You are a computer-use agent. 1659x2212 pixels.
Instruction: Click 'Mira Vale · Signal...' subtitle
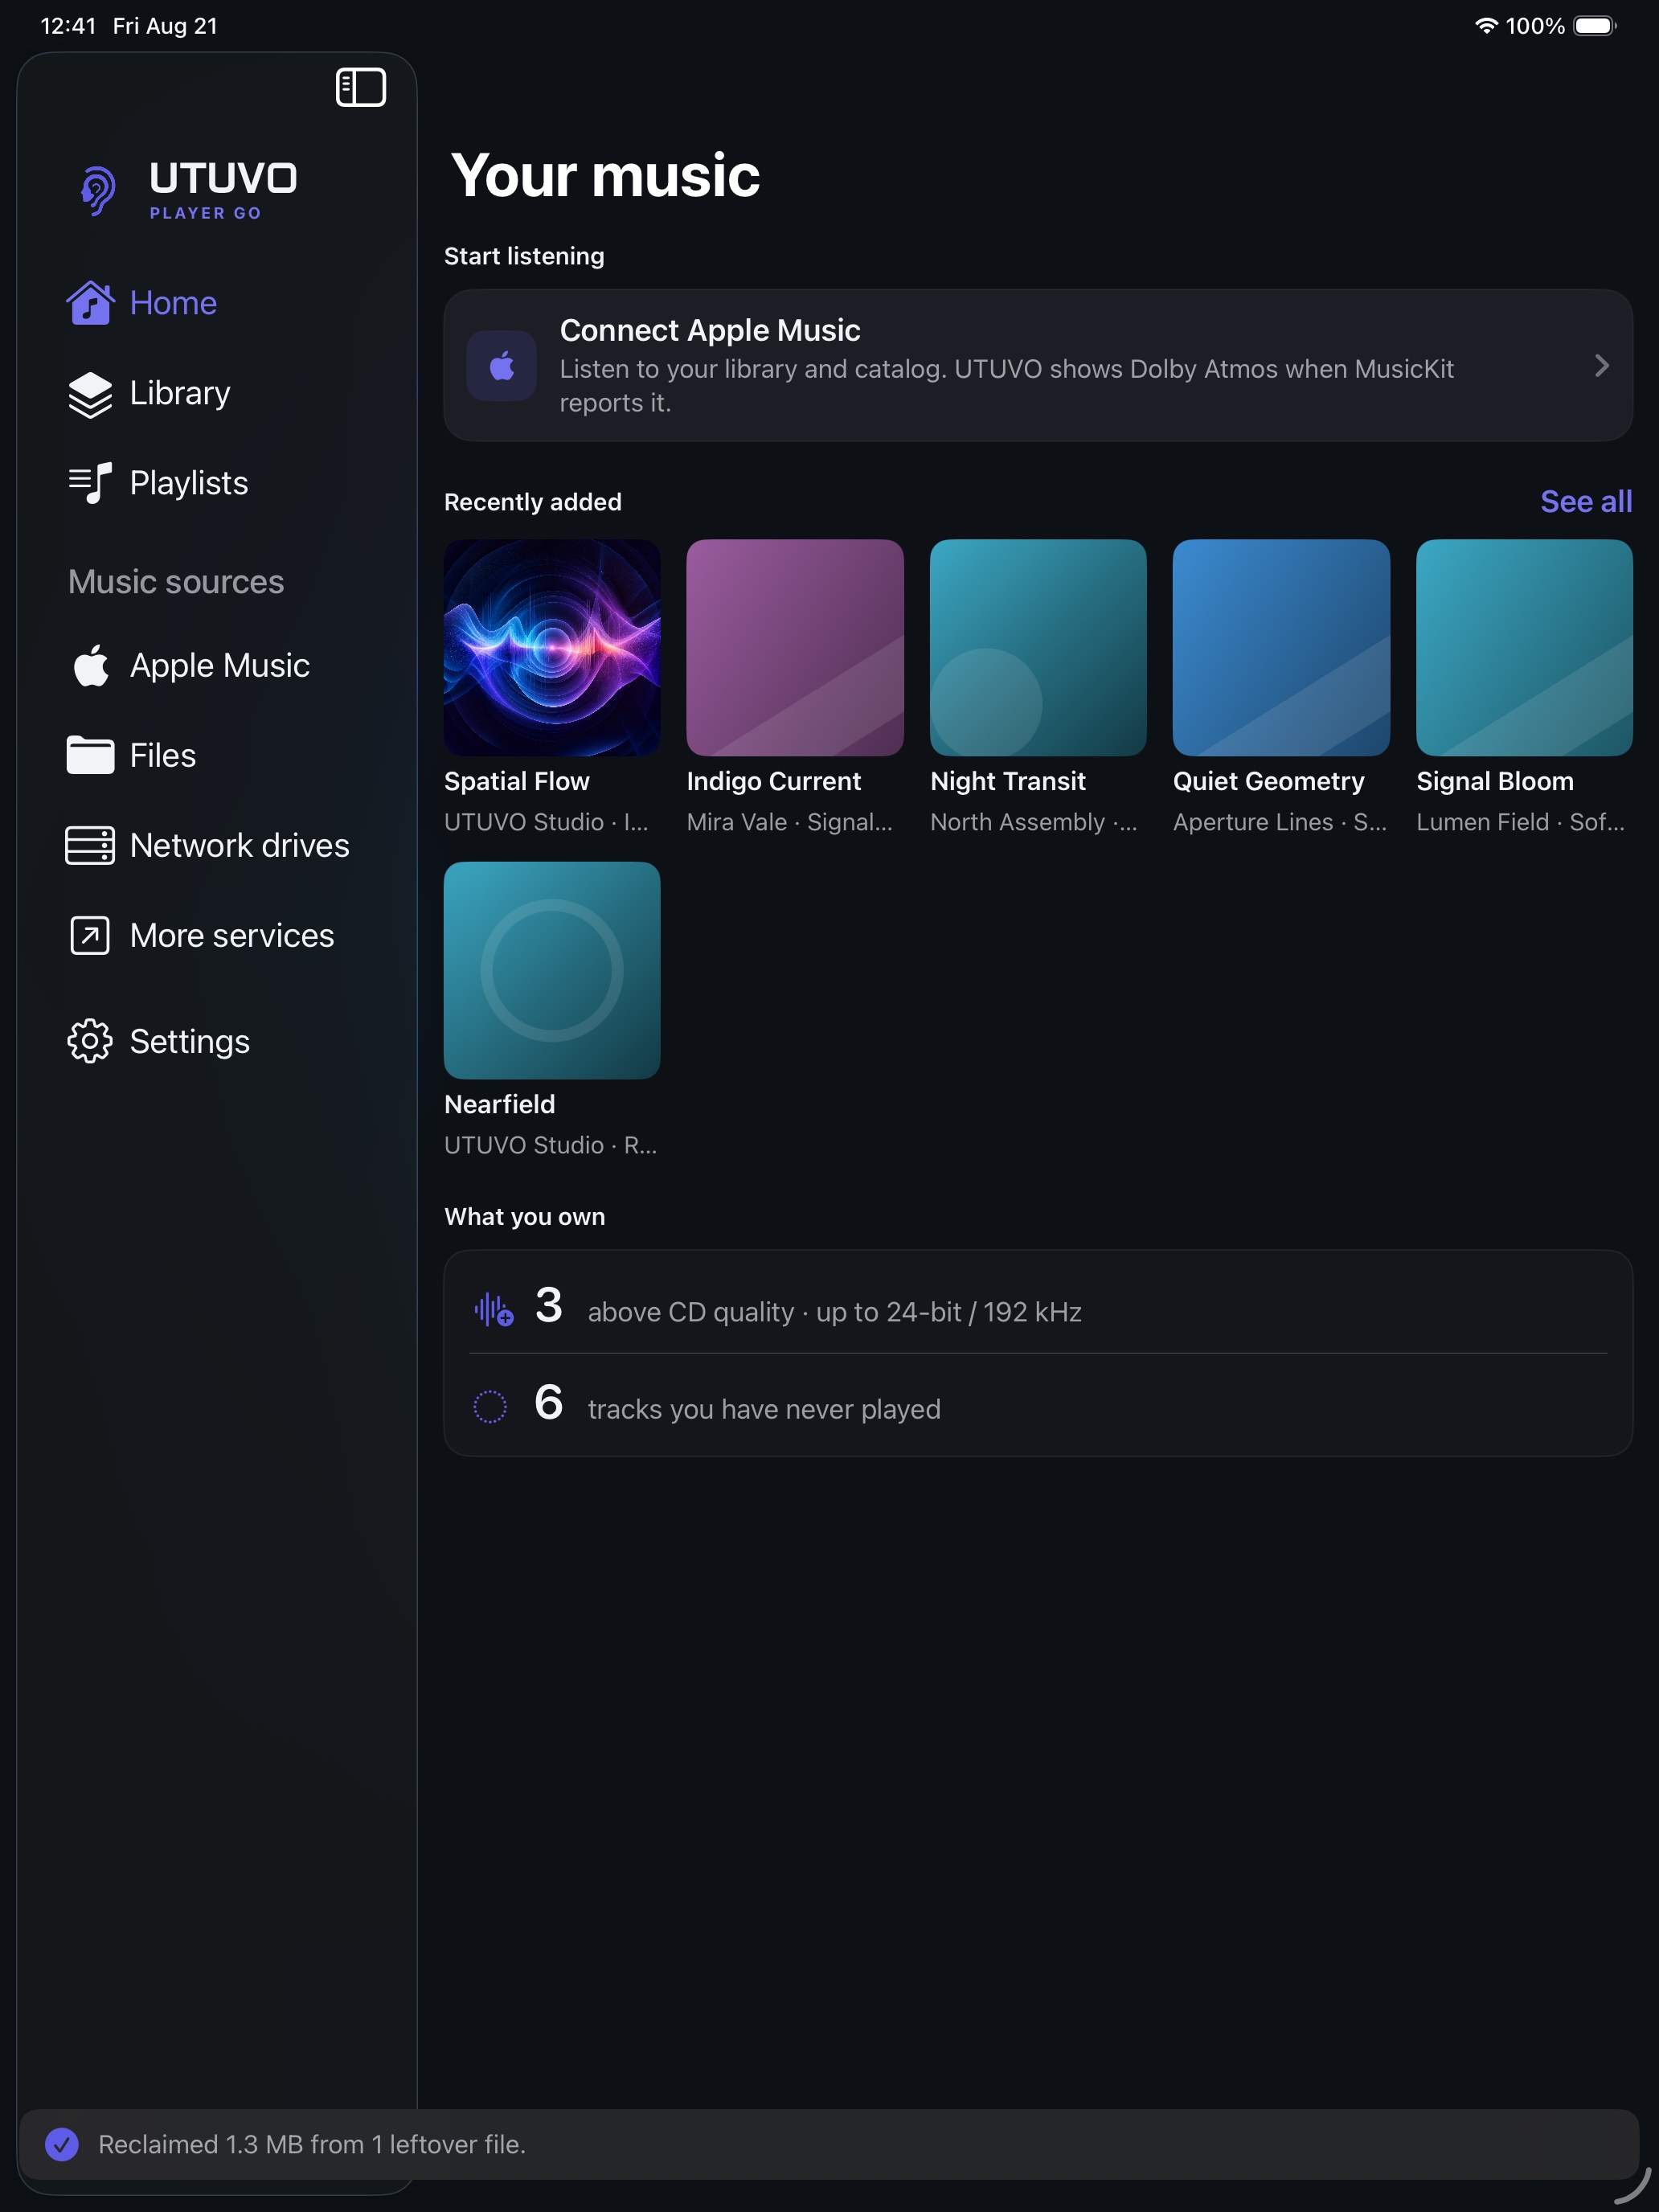[790, 822]
